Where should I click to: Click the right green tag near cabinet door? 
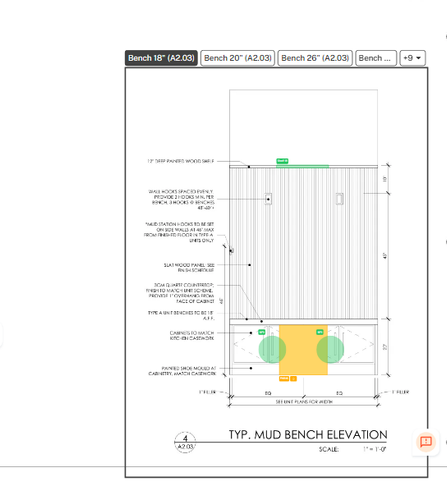coord(320,332)
